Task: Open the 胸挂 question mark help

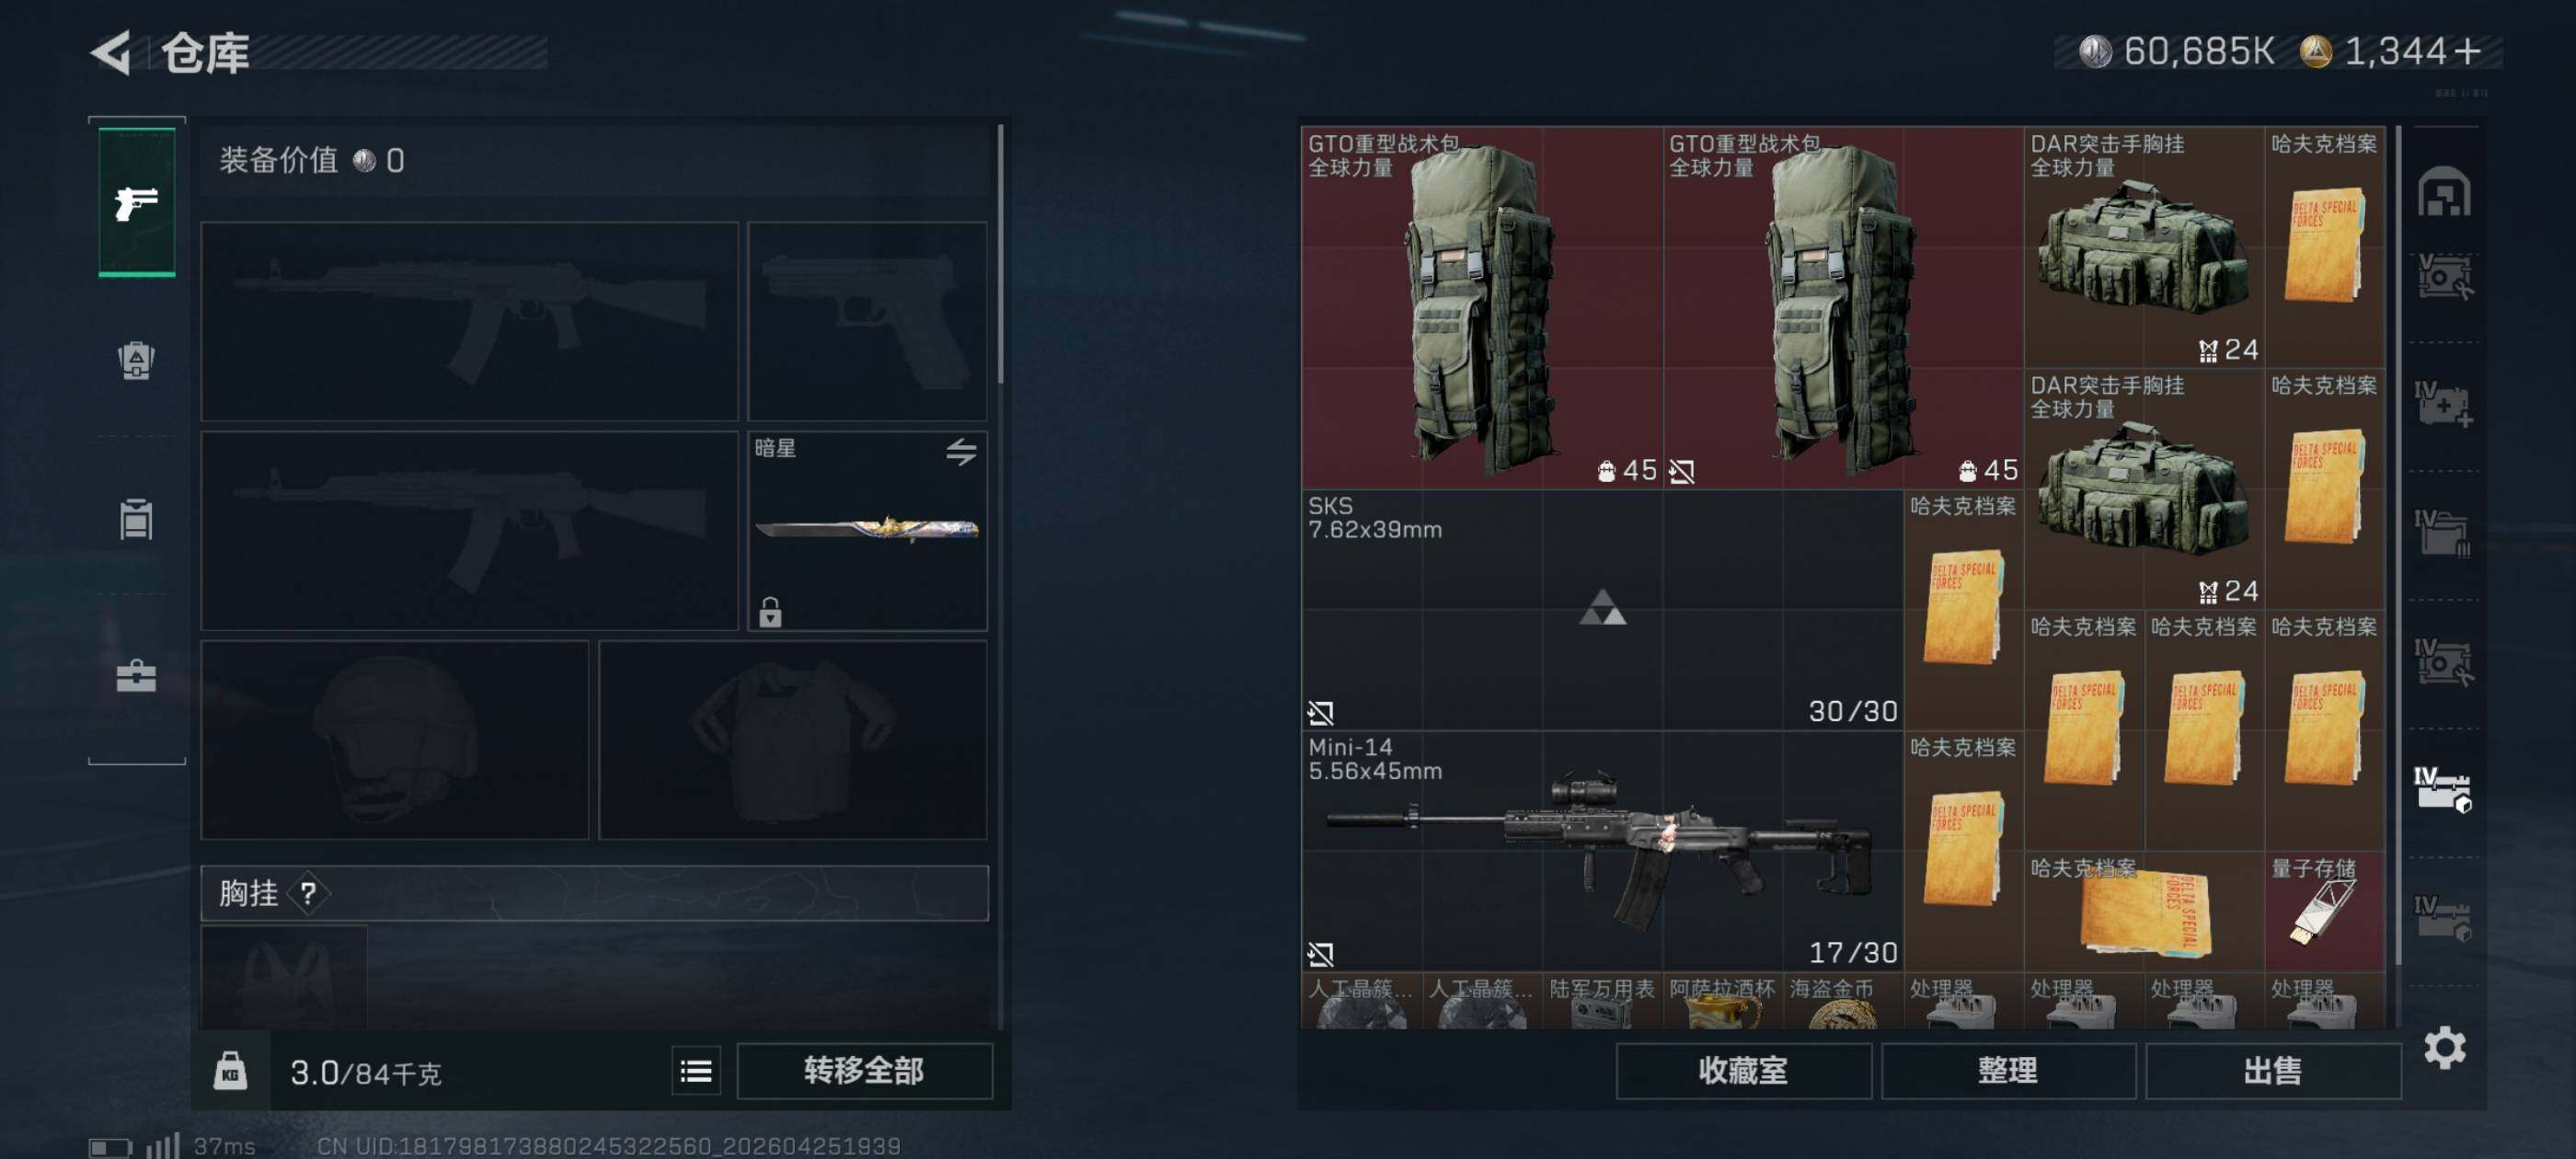Action: 308,893
